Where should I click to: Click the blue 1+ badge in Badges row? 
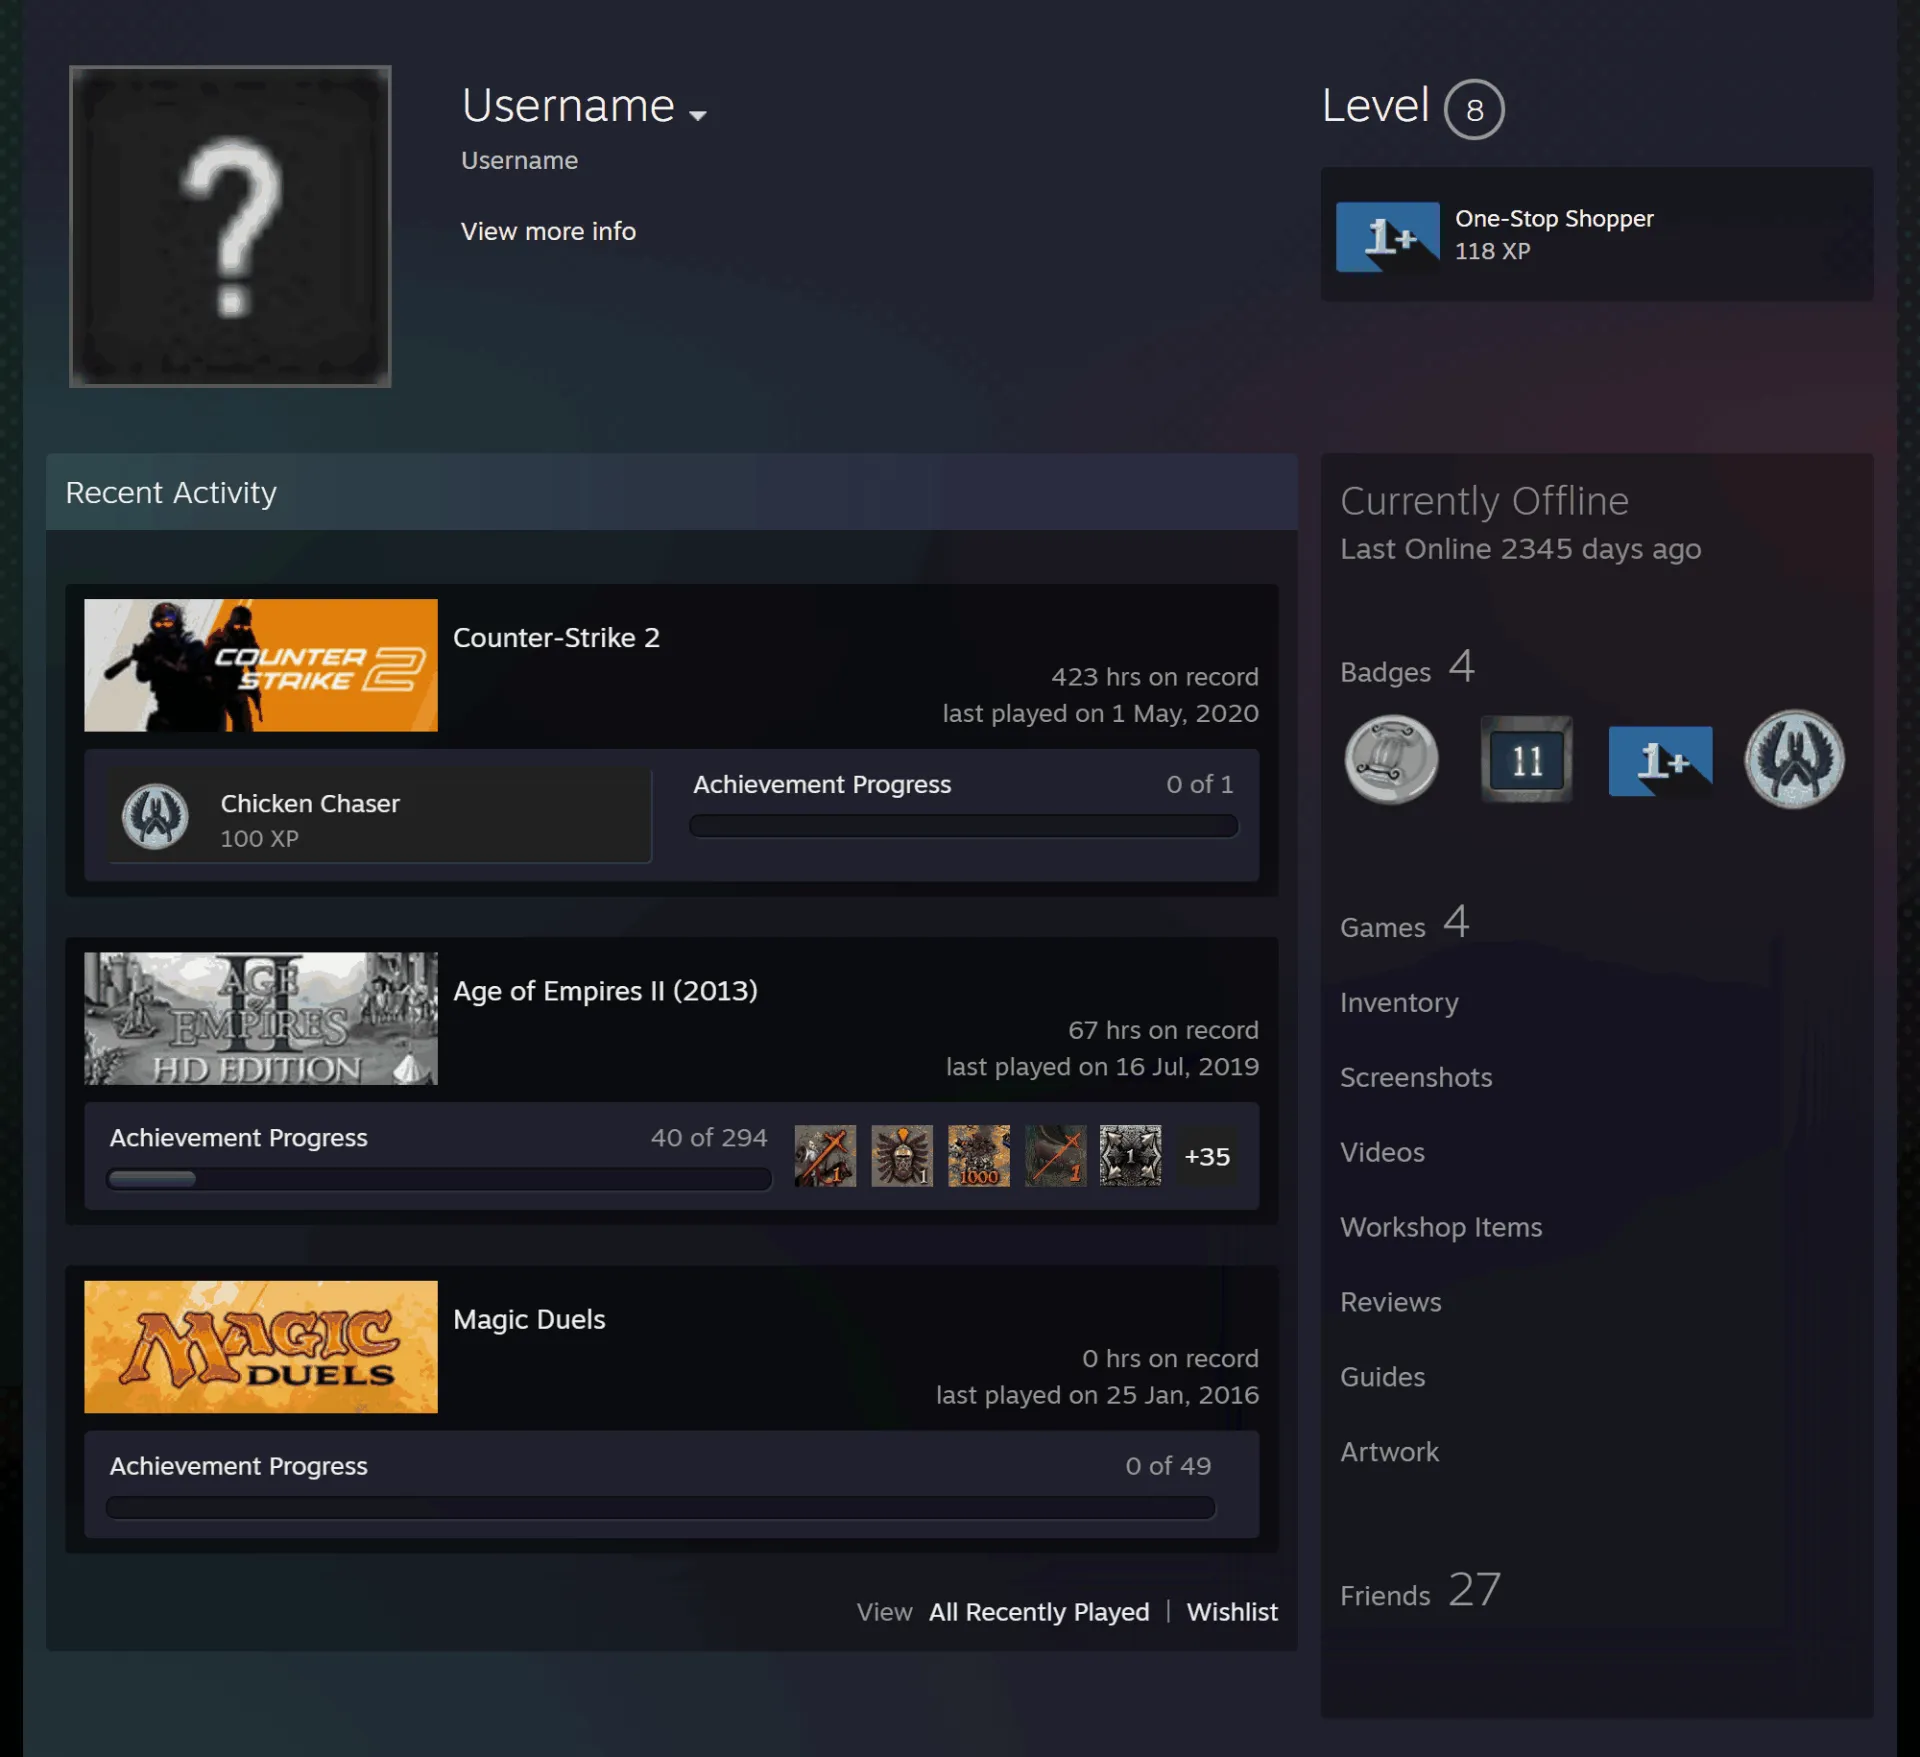(1660, 761)
